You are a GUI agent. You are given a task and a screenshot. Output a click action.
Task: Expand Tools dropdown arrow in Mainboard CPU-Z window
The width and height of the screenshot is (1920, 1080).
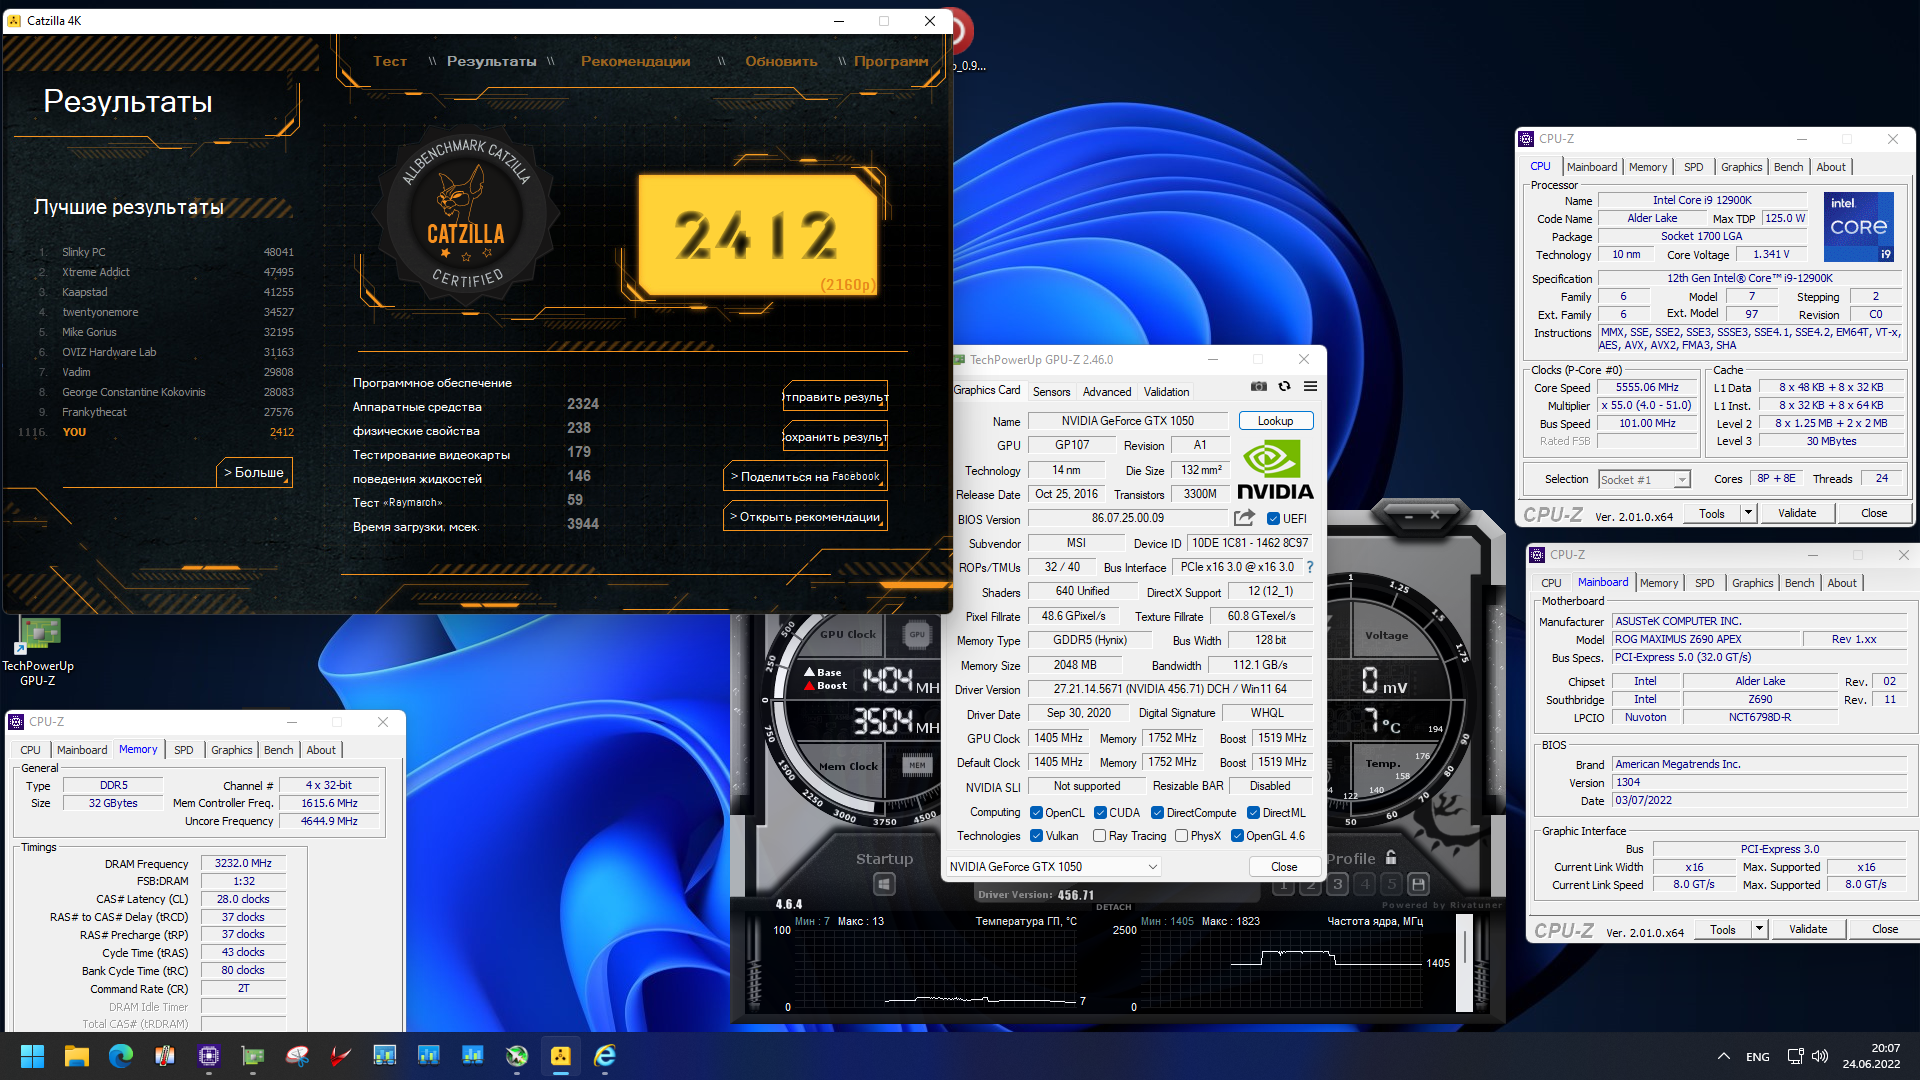click(1760, 929)
